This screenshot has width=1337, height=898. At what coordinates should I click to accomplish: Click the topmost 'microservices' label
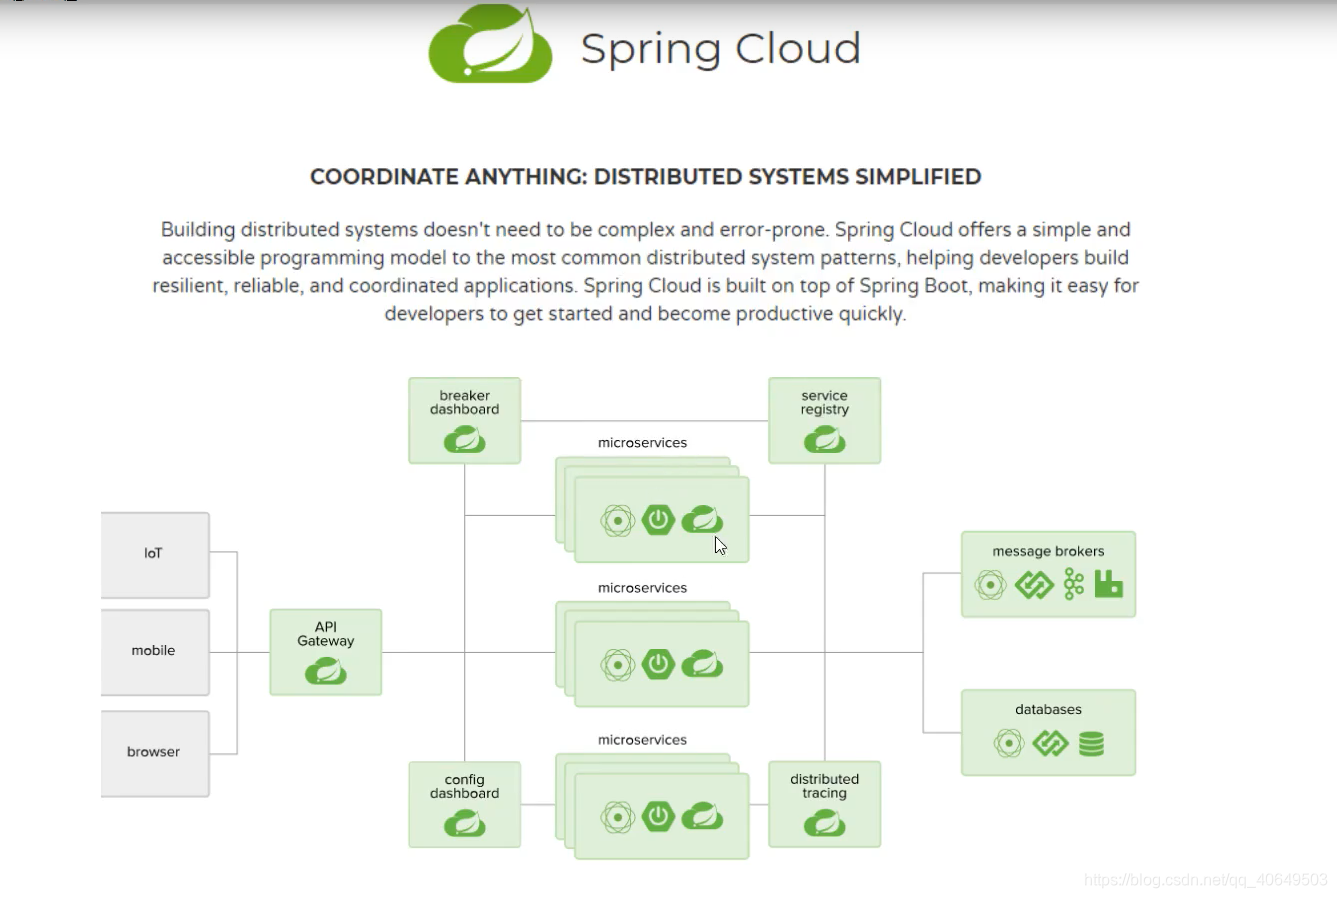coord(643,443)
